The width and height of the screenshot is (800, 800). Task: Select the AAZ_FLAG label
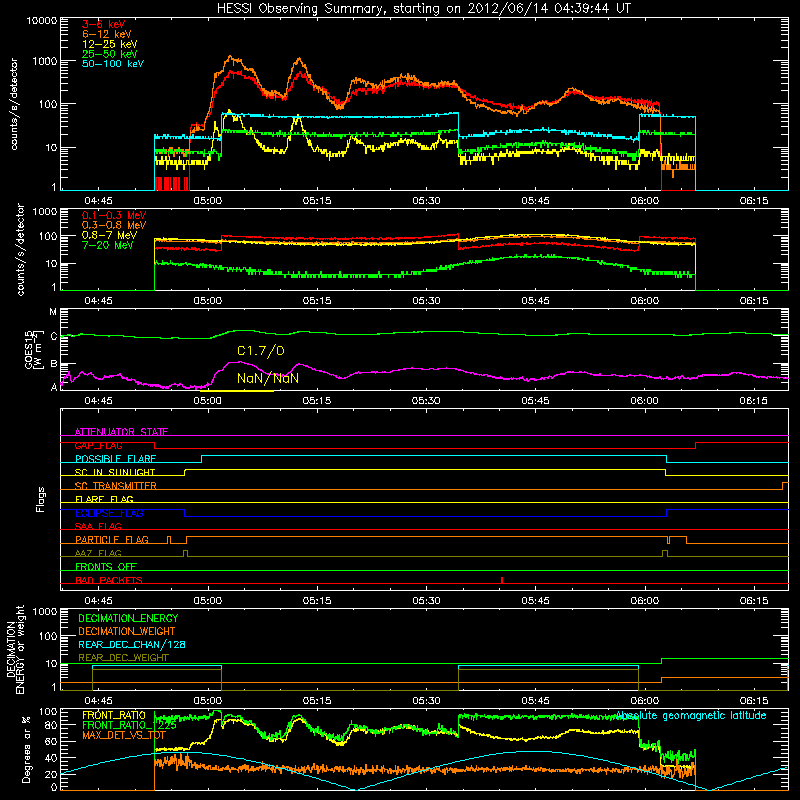[98, 553]
